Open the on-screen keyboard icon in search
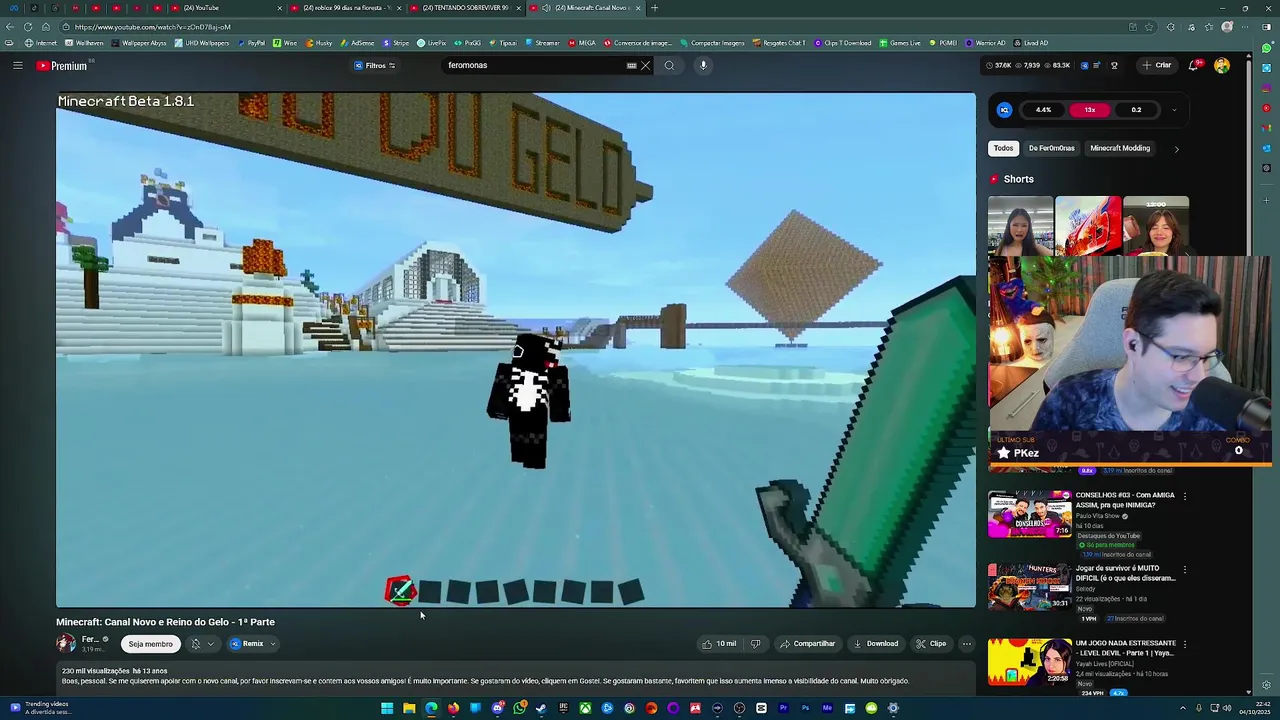 tap(631, 66)
